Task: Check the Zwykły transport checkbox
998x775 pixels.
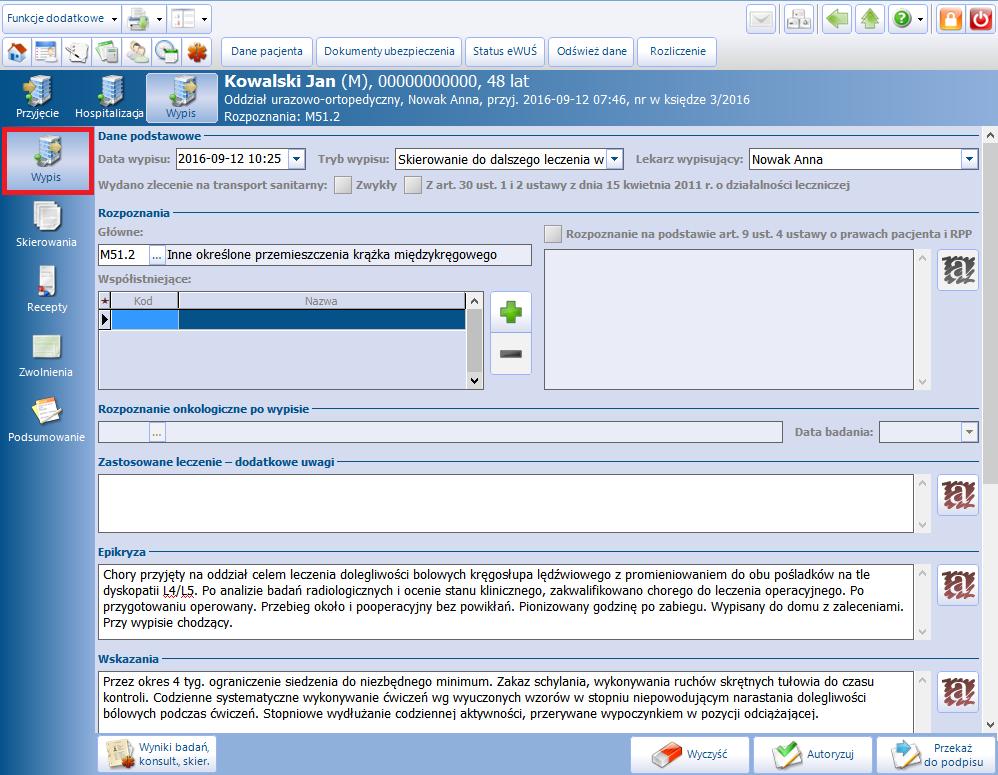Action: tap(343, 185)
